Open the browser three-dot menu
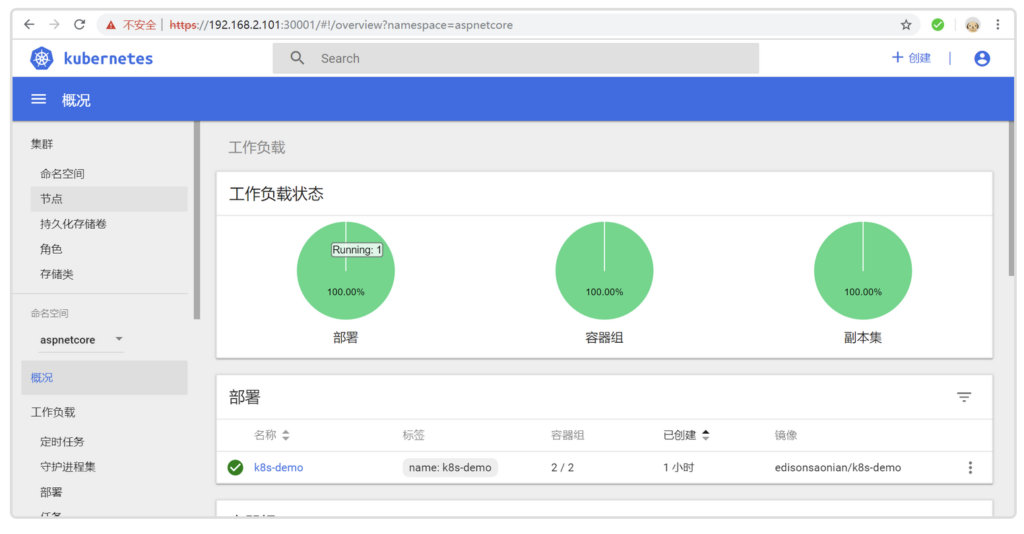The image size is (1024, 534). click(998, 25)
